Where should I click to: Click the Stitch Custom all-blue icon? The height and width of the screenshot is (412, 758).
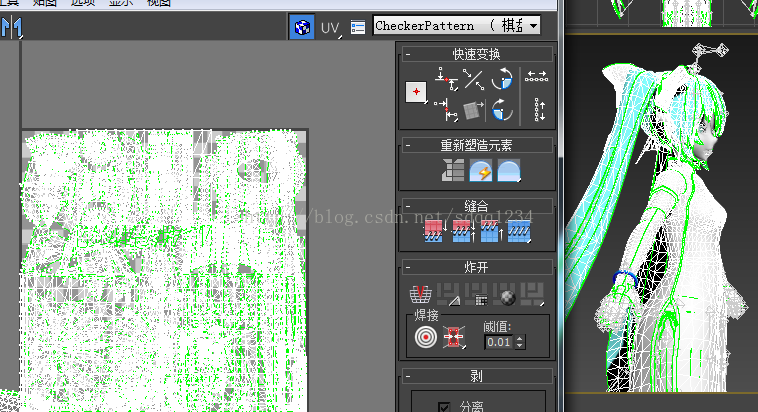click(x=519, y=231)
